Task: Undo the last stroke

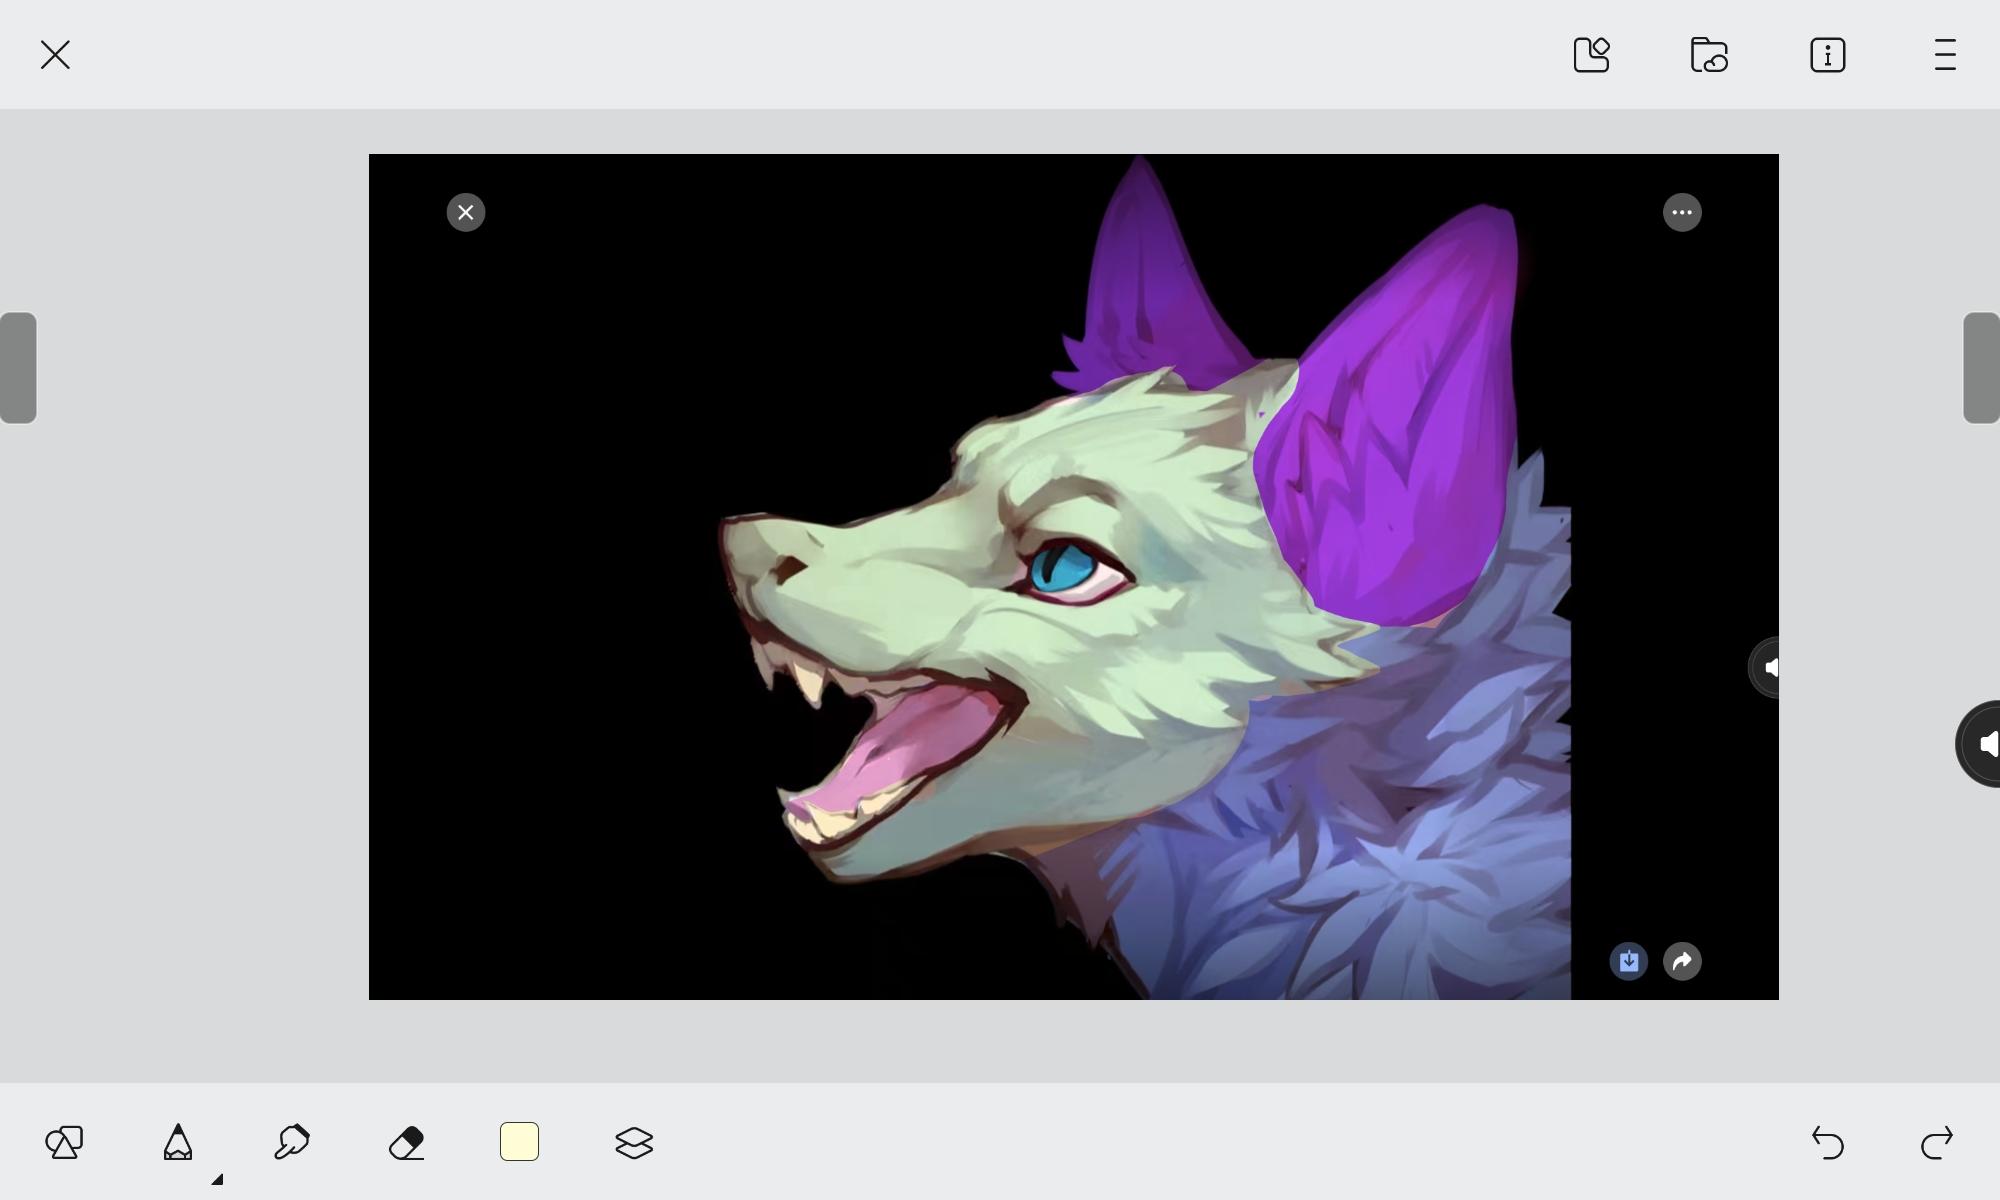Action: 1827,1142
